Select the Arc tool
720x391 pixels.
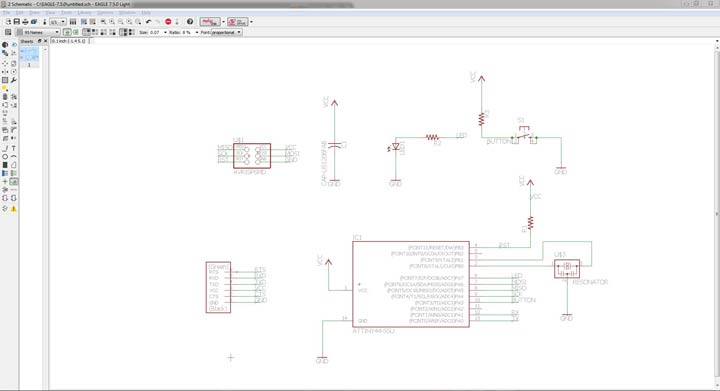pyautogui.click(x=14, y=156)
